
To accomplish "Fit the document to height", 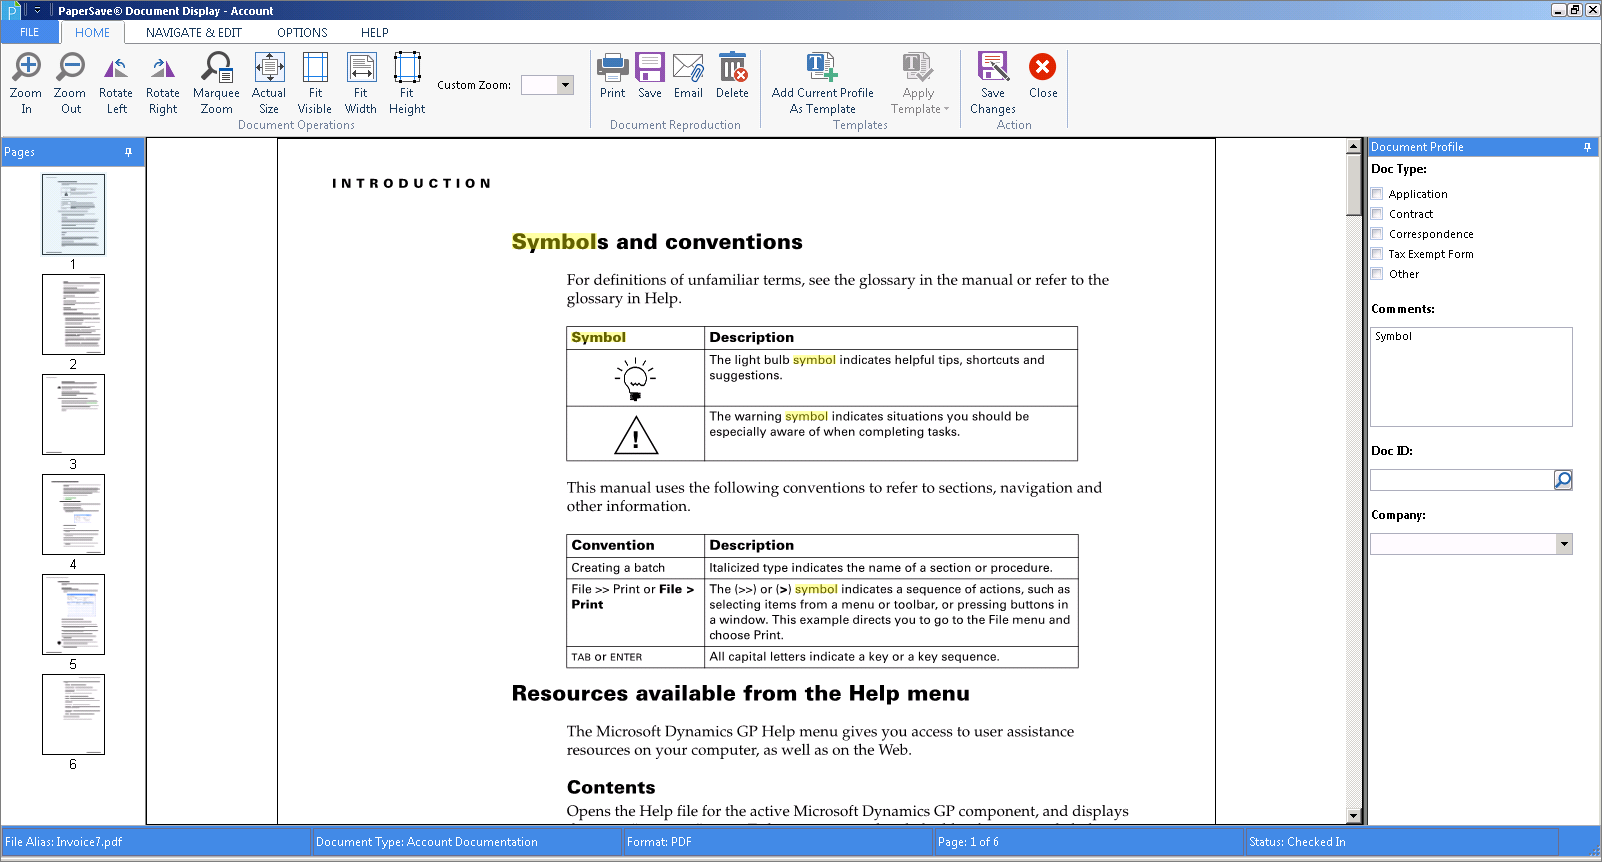I will (407, 83).
